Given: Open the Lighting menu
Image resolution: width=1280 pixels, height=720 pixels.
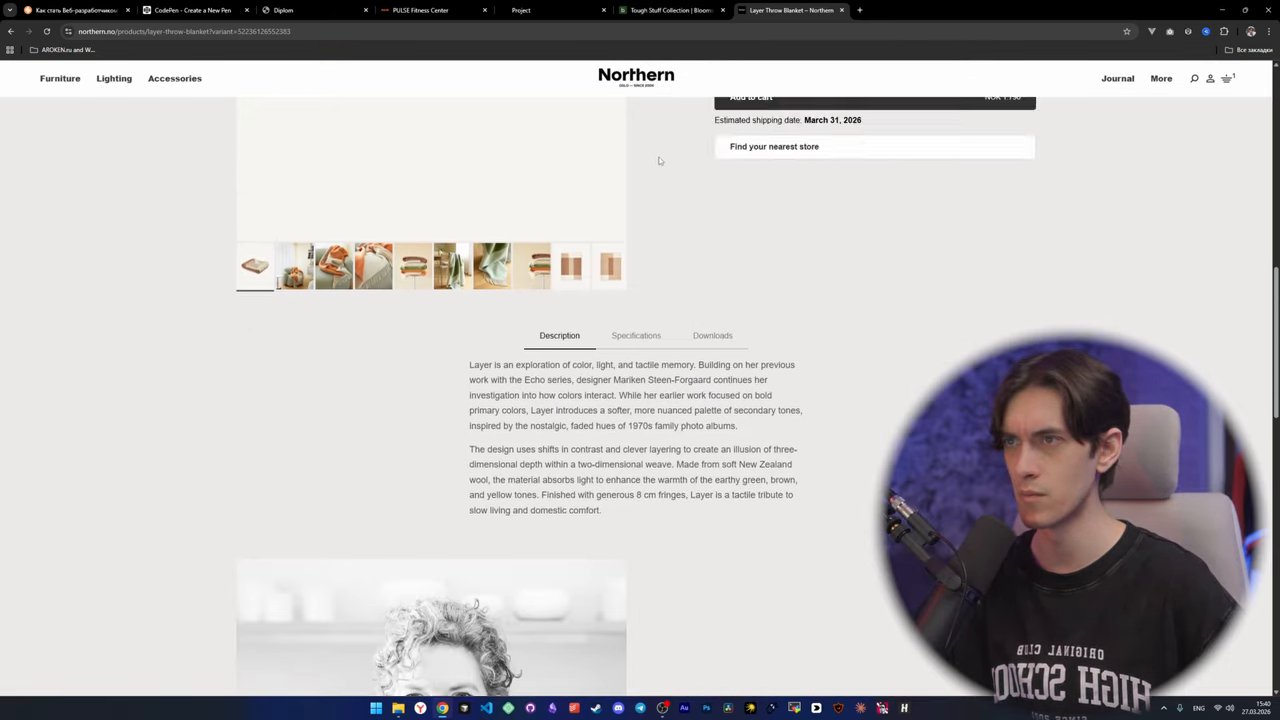Looking at the screenshot, I should tap(114, 78).
